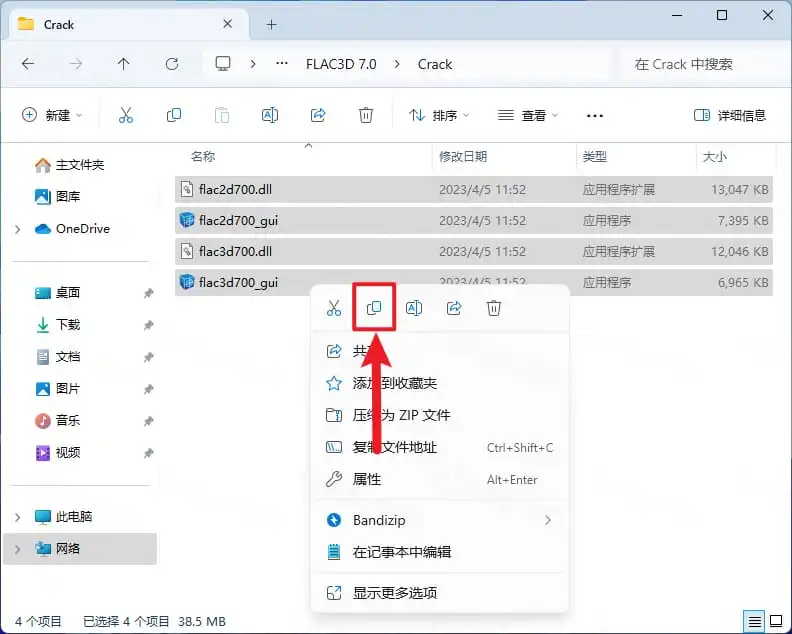The width and height of the screenshot is (792, 634).
Task: Switch to details list view icon
Action: (x=754, y=621)
